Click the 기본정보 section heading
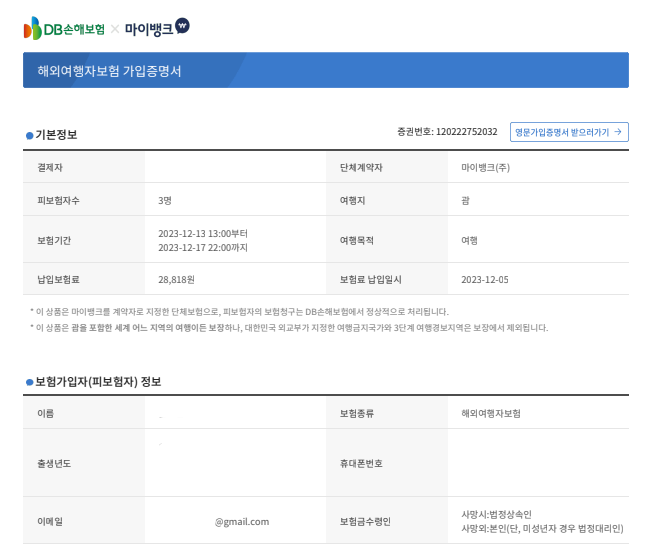The height and width of the screenshot is (560, 655). pyautogui.click(x=56, y=135)
